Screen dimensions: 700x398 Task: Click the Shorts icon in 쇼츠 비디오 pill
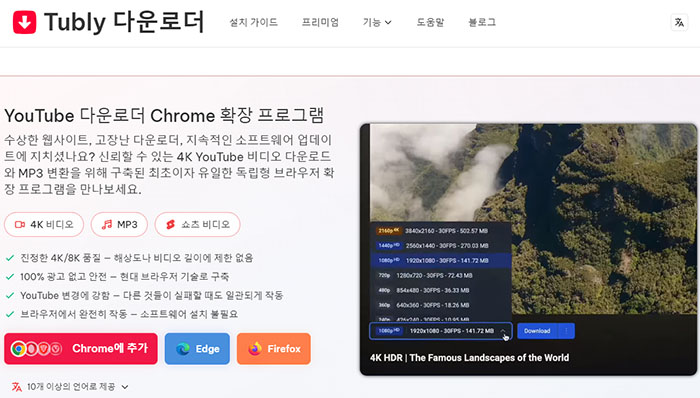(171, 224)
